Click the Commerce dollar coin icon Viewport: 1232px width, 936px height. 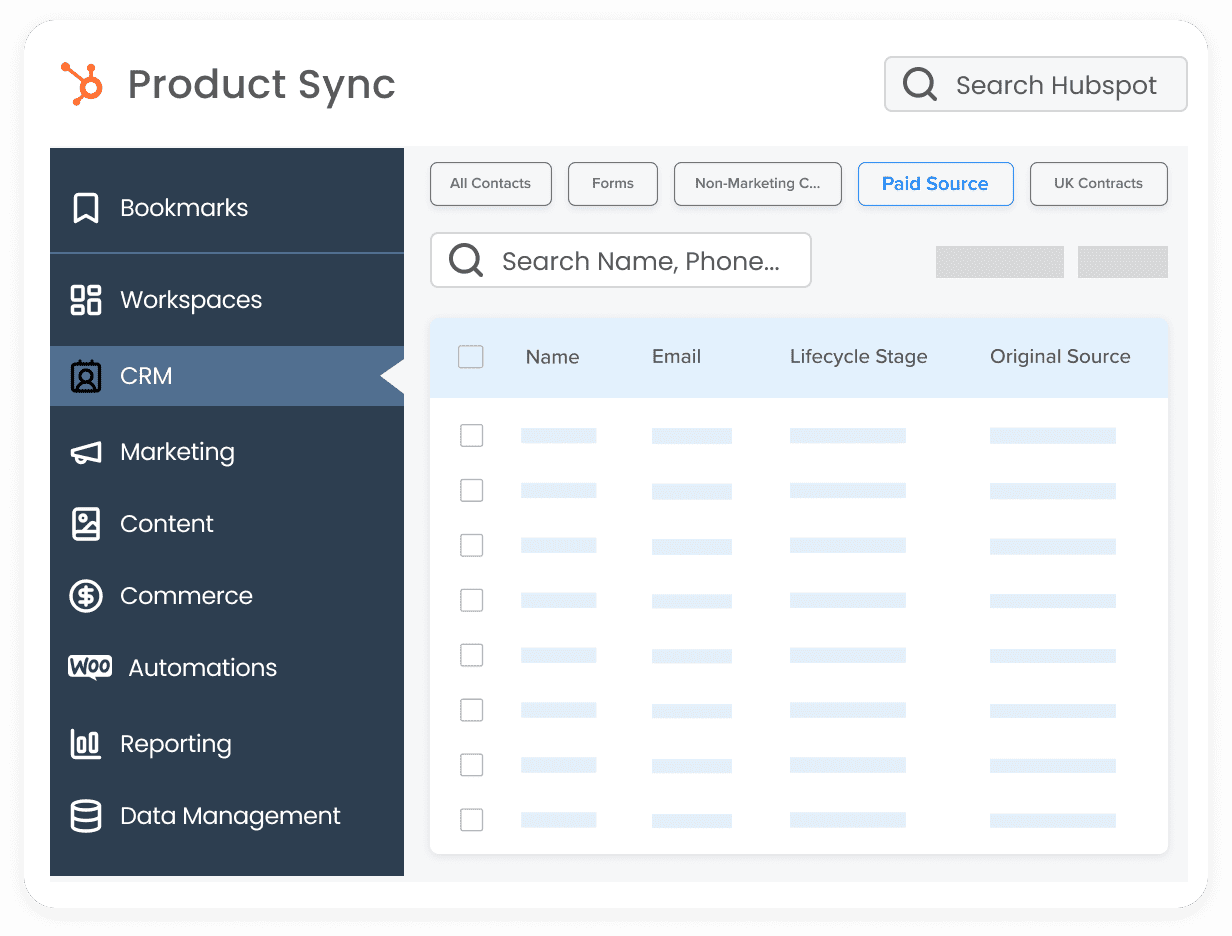[x=86, y=596]
